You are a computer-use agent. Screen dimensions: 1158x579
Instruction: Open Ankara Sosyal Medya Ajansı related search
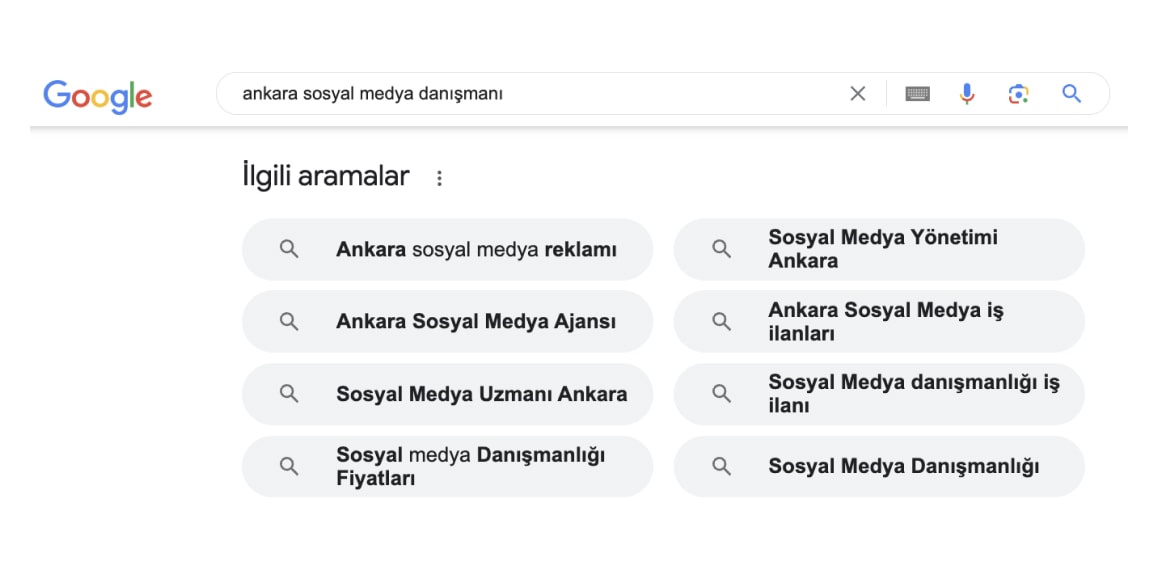(x=448, y=321)
